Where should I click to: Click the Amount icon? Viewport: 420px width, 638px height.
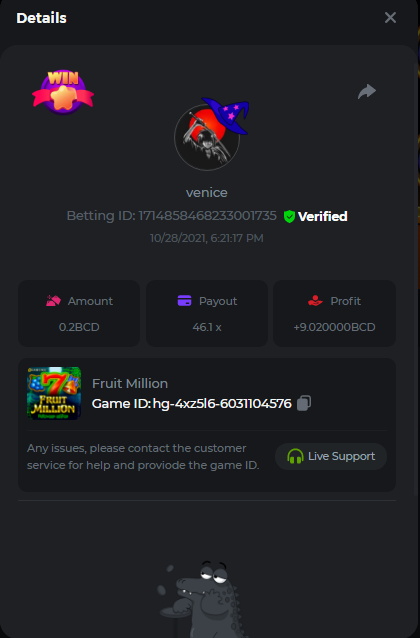53,301
